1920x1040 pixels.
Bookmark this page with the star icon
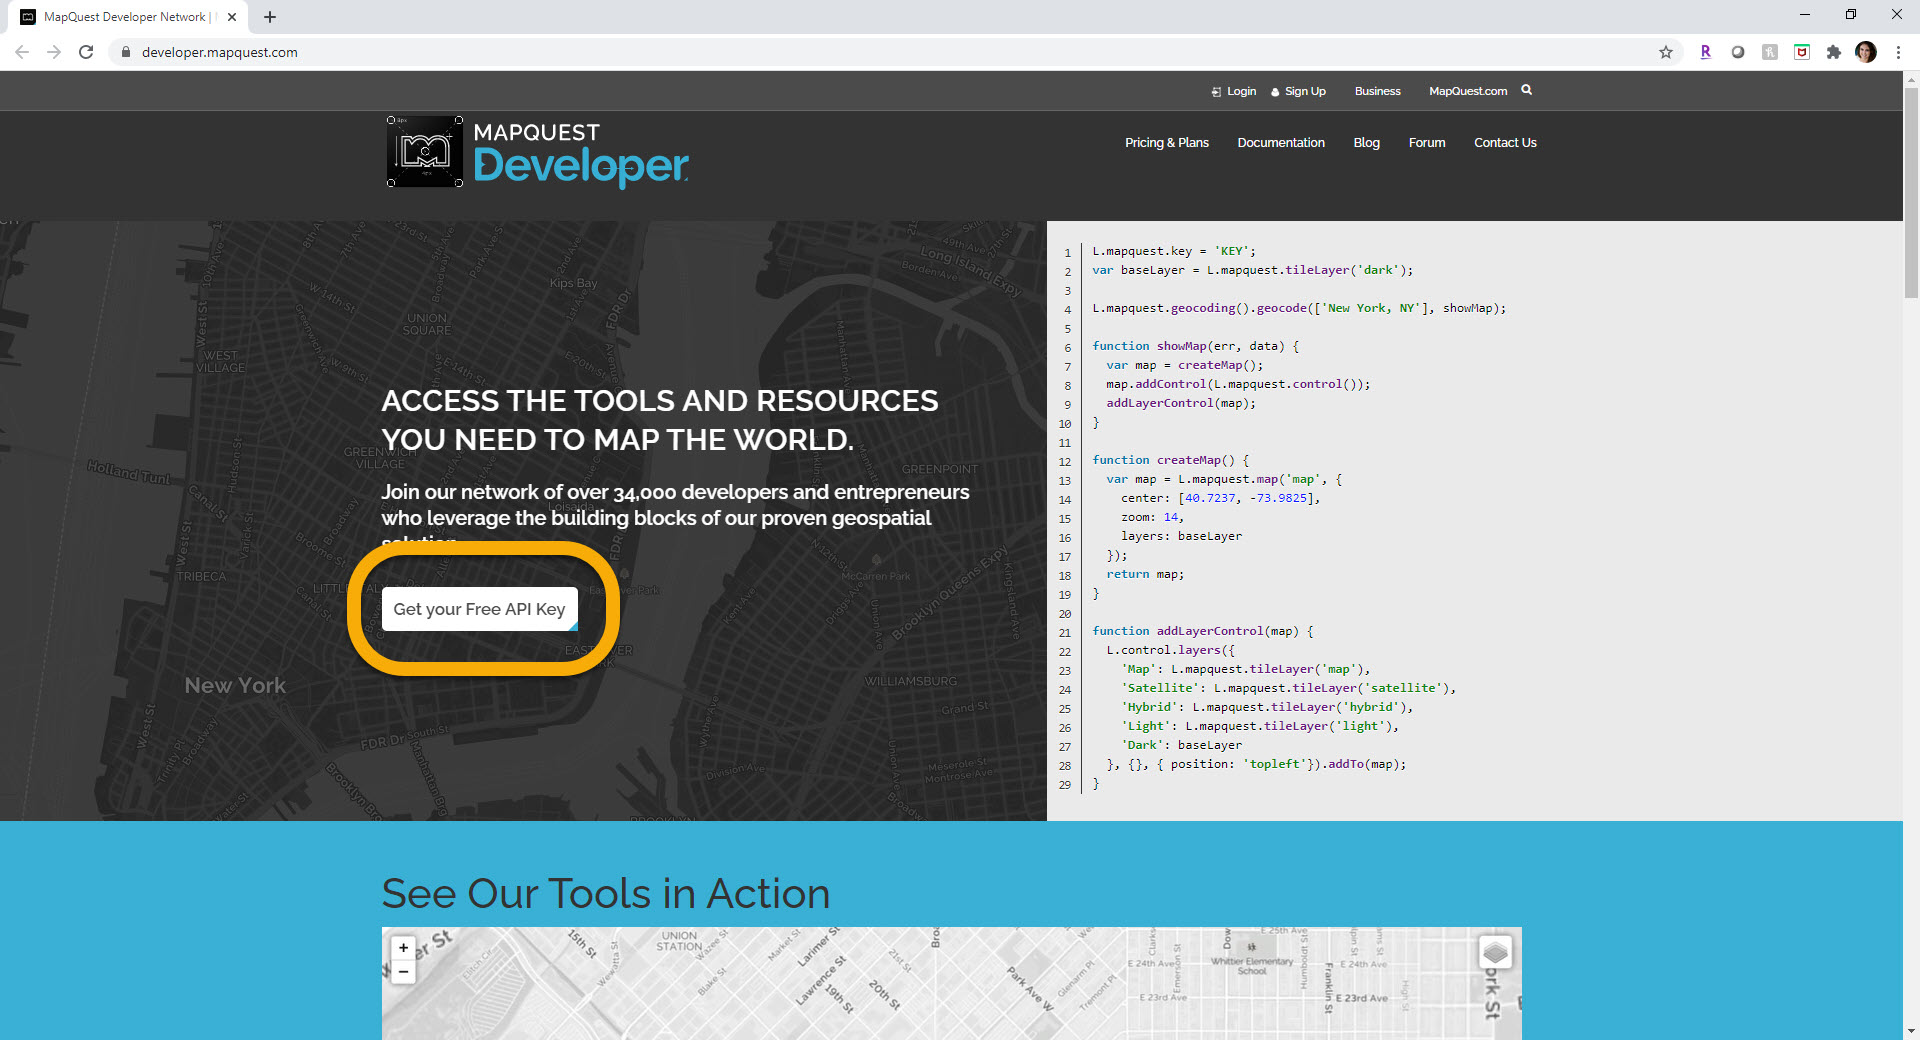(1666, 52)
